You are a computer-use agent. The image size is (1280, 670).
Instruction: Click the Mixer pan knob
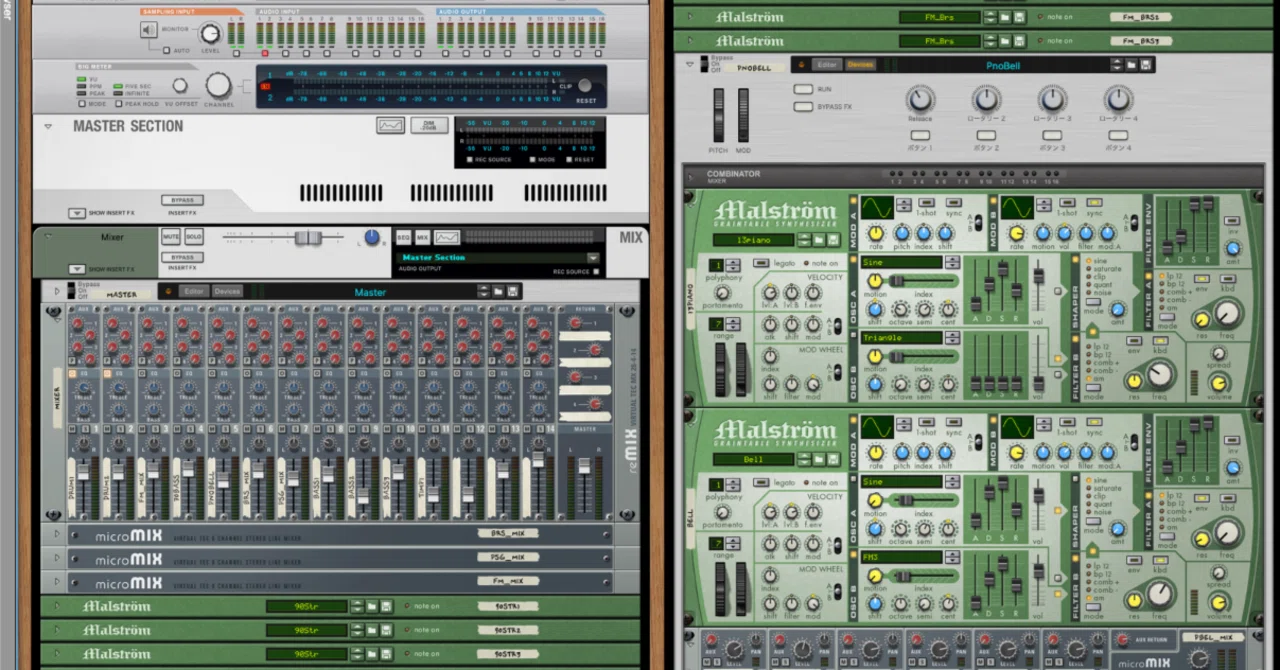point(372,237)
